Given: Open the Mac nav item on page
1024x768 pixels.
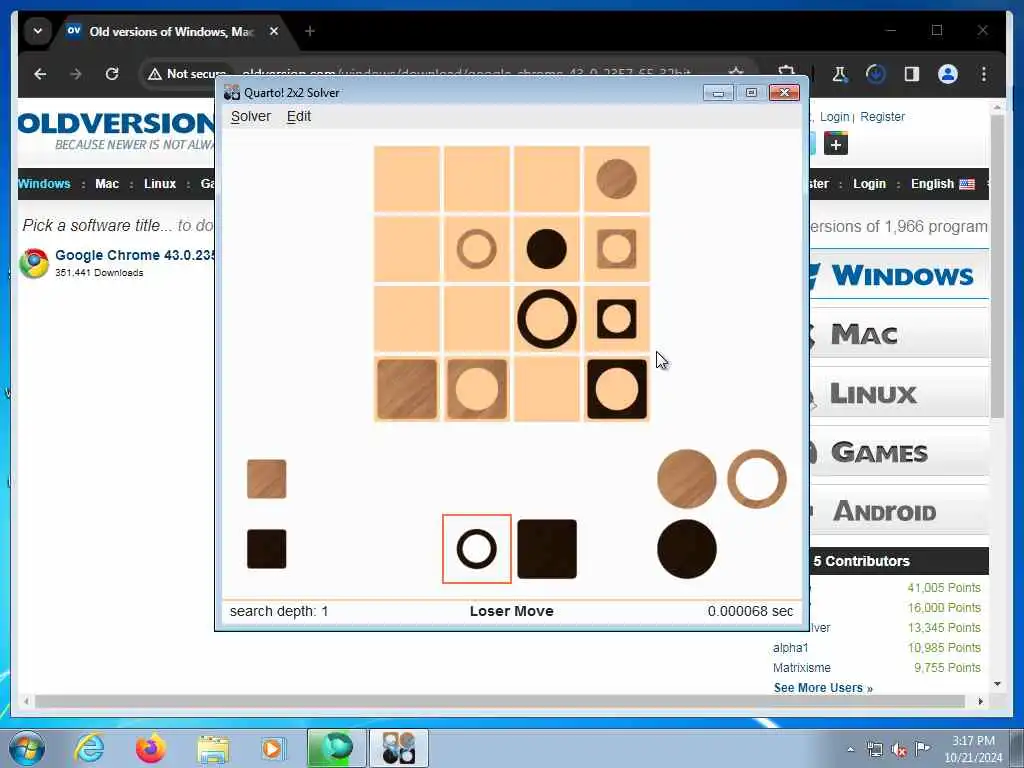Looking at the screenshot, I should pyautogui.click(x=107, y=184).
